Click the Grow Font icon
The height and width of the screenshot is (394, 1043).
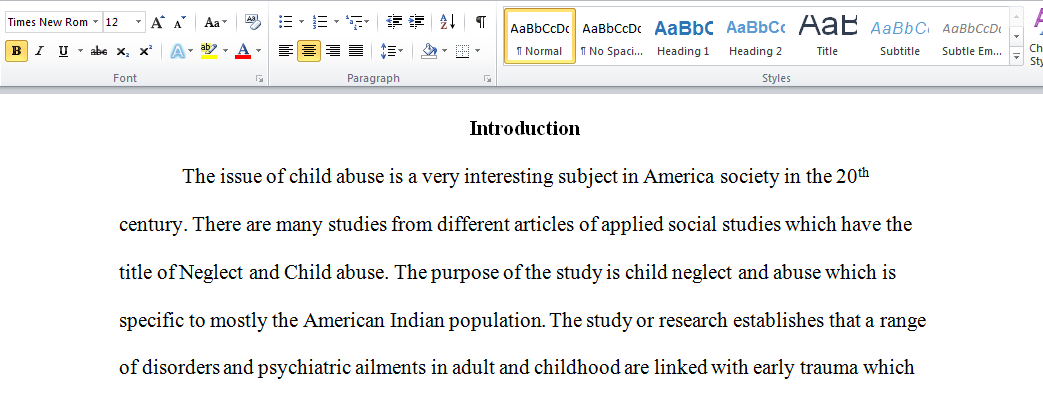pyautogui.click(x=157, y=23)
